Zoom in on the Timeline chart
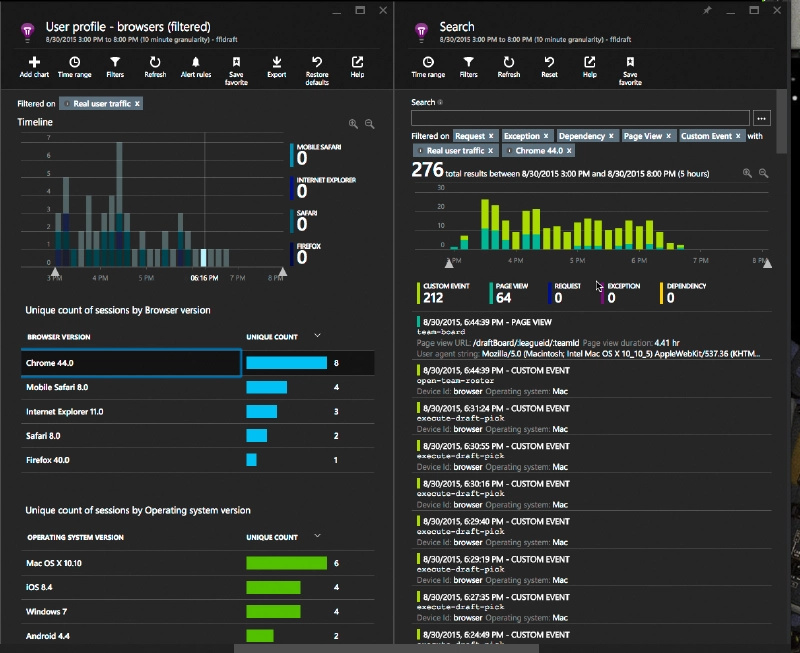The image size is (800, 653). (x=353, y=124)
